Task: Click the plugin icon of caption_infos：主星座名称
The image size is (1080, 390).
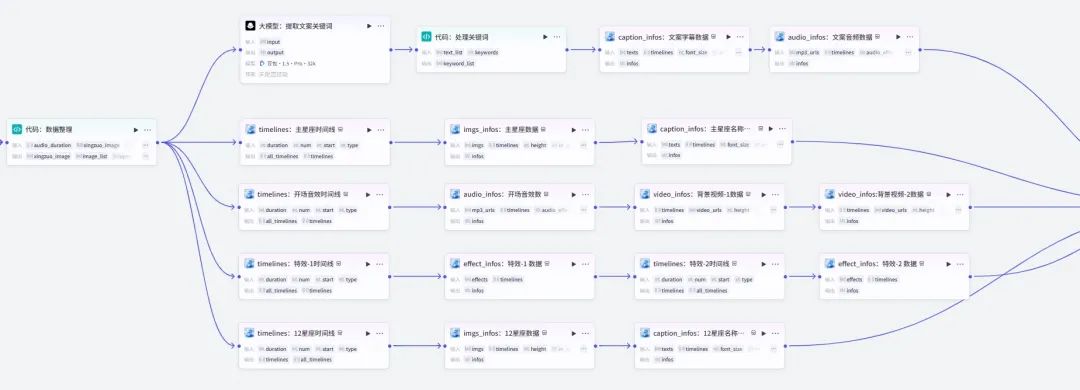Action: [x=652, y=129]
